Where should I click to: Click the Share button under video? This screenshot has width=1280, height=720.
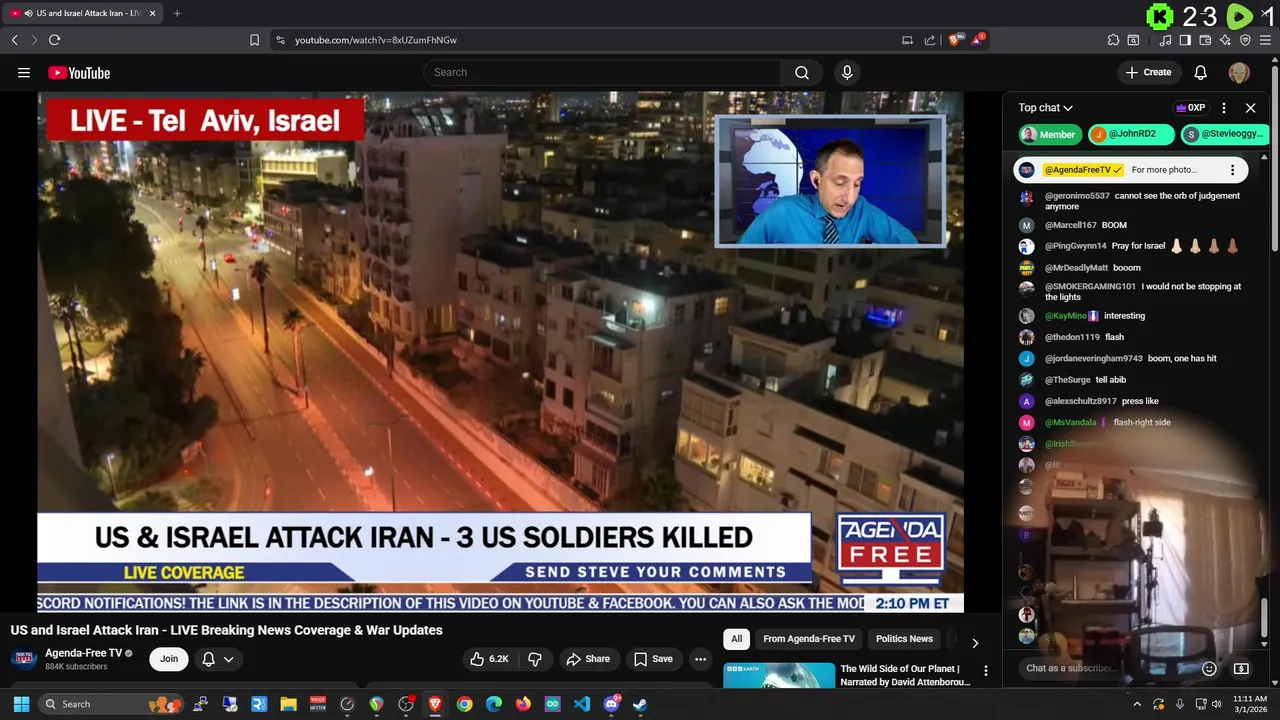click(588, 659)
